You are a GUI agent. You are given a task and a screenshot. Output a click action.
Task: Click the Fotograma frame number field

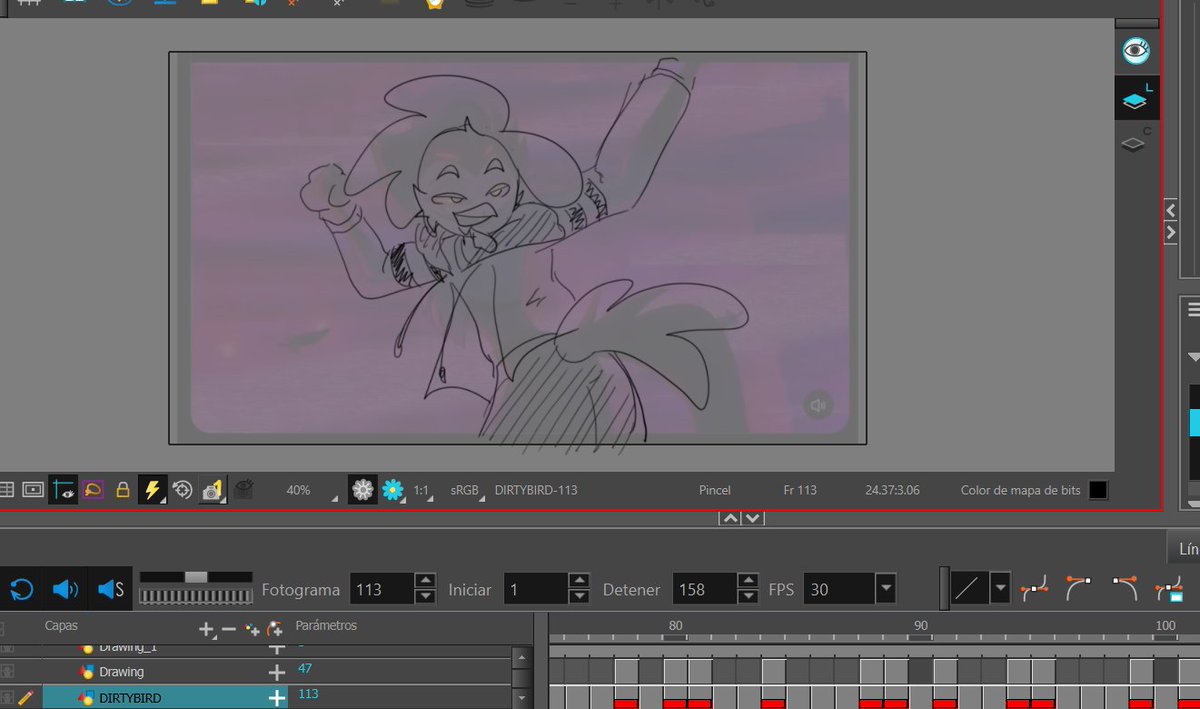tap(381, 589)
